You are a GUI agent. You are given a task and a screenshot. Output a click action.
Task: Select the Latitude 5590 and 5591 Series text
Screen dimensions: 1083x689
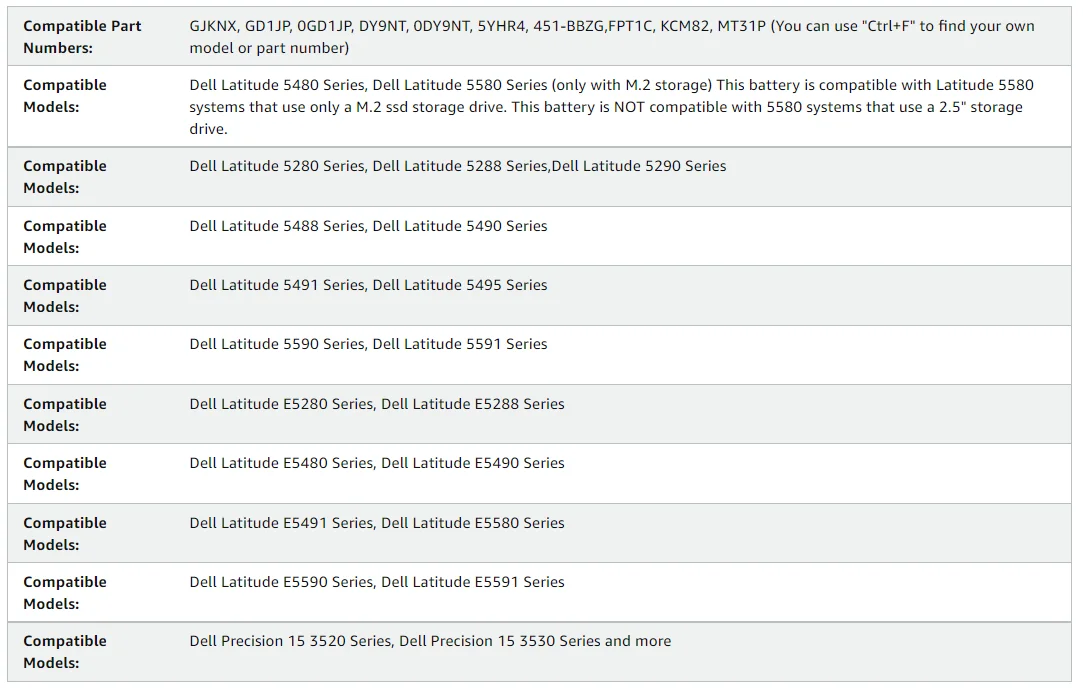(x=368, y=344)
